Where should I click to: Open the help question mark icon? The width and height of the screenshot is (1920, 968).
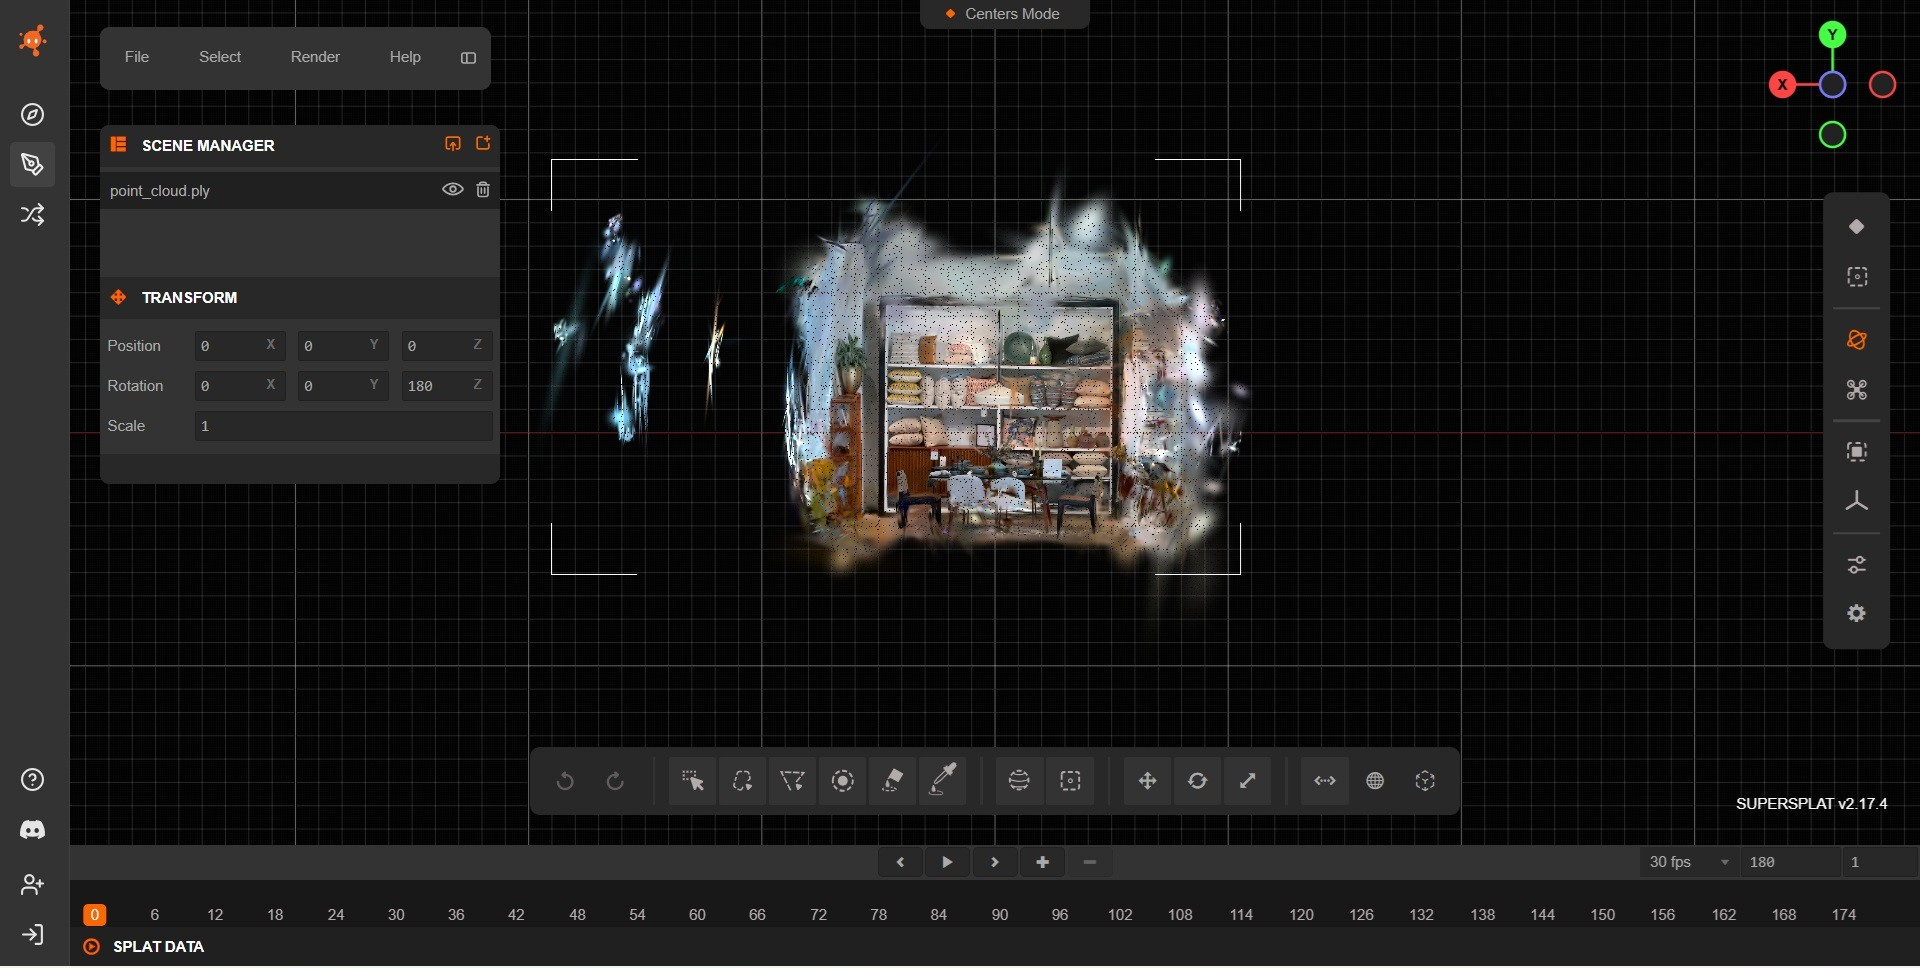click(x=33, y=781)
